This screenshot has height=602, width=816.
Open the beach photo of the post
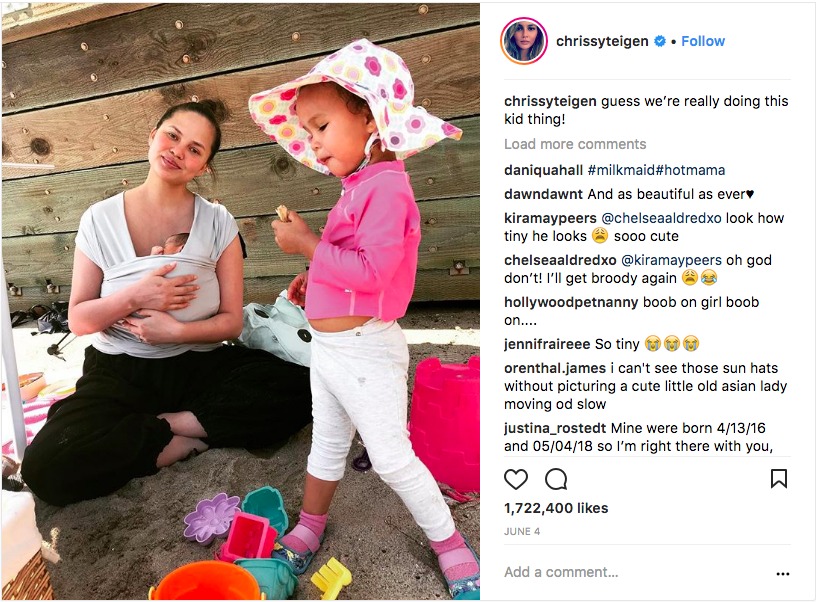click(x=240, y=301)
